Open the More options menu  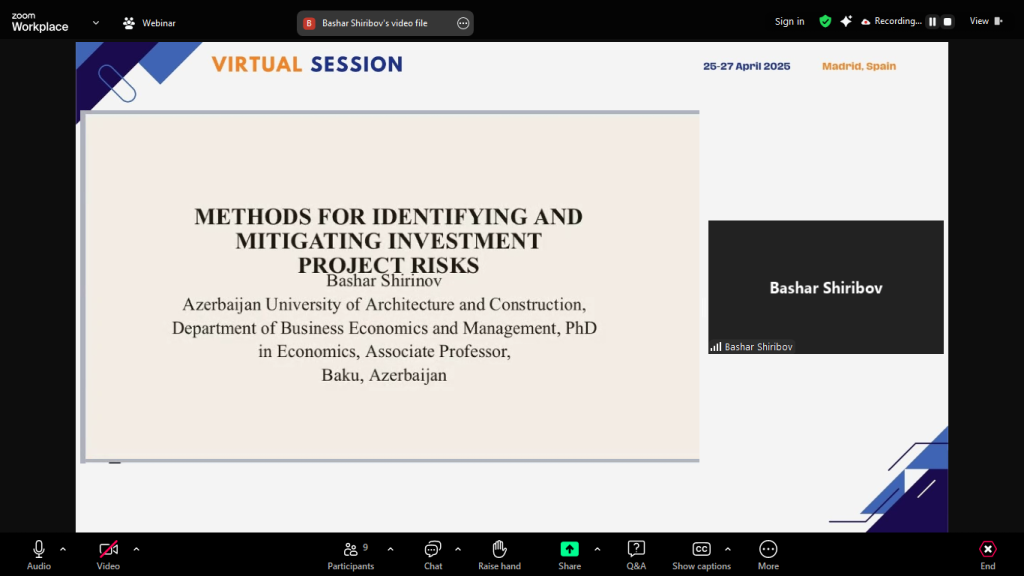click(x=768, y=549)
